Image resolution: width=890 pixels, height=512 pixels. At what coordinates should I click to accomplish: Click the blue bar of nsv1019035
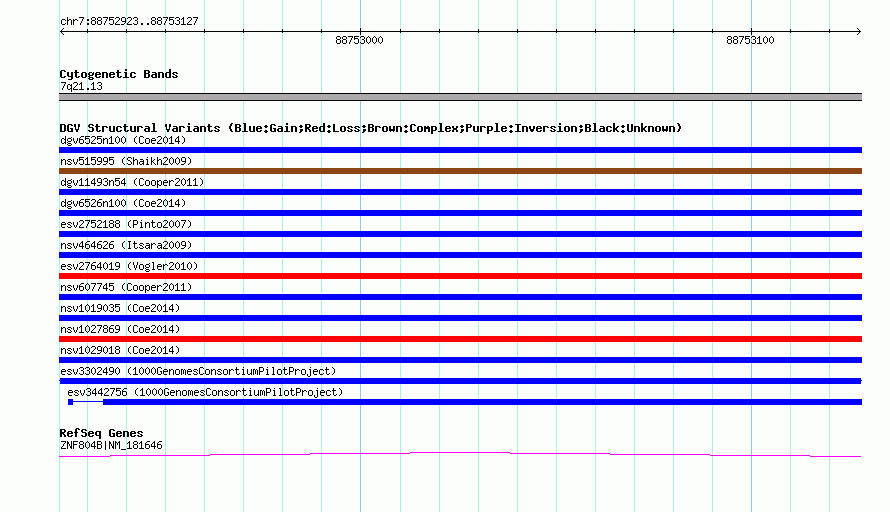(x=460, y=318)
